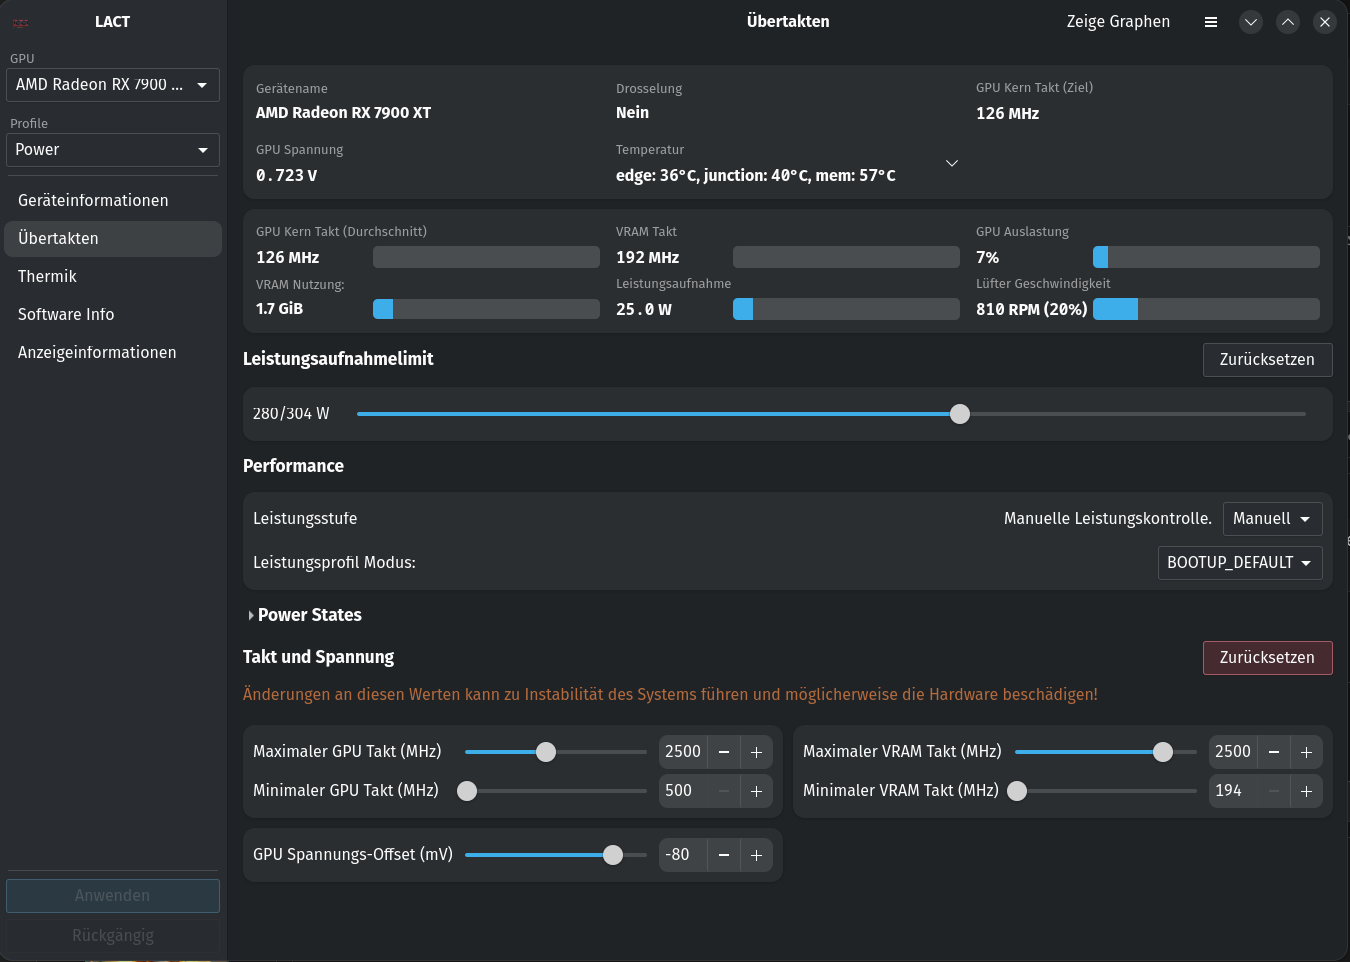Expand the Power States section
This screenshot has height=962, width=1350.
(x=305, y=615)
